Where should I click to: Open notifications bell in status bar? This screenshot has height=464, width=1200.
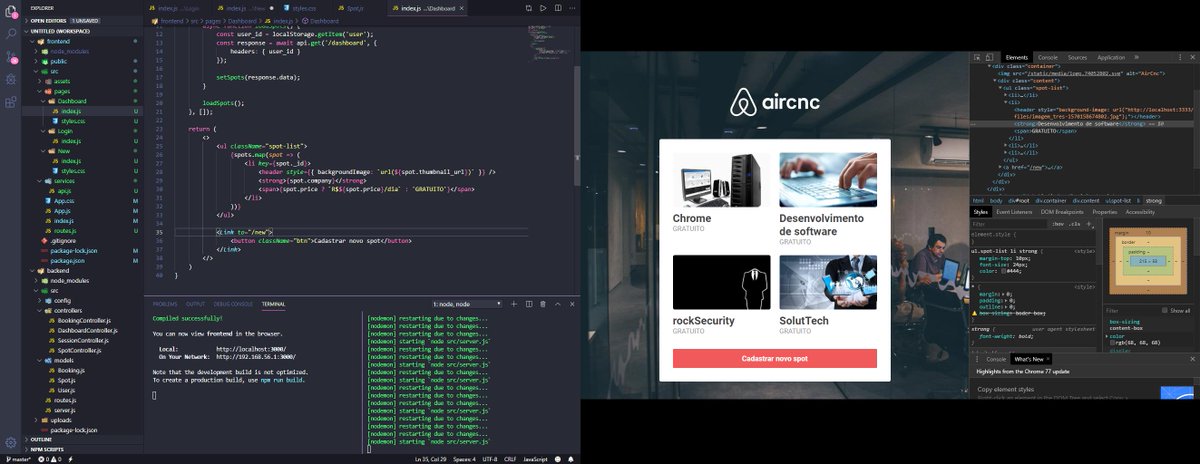(570, 459)
